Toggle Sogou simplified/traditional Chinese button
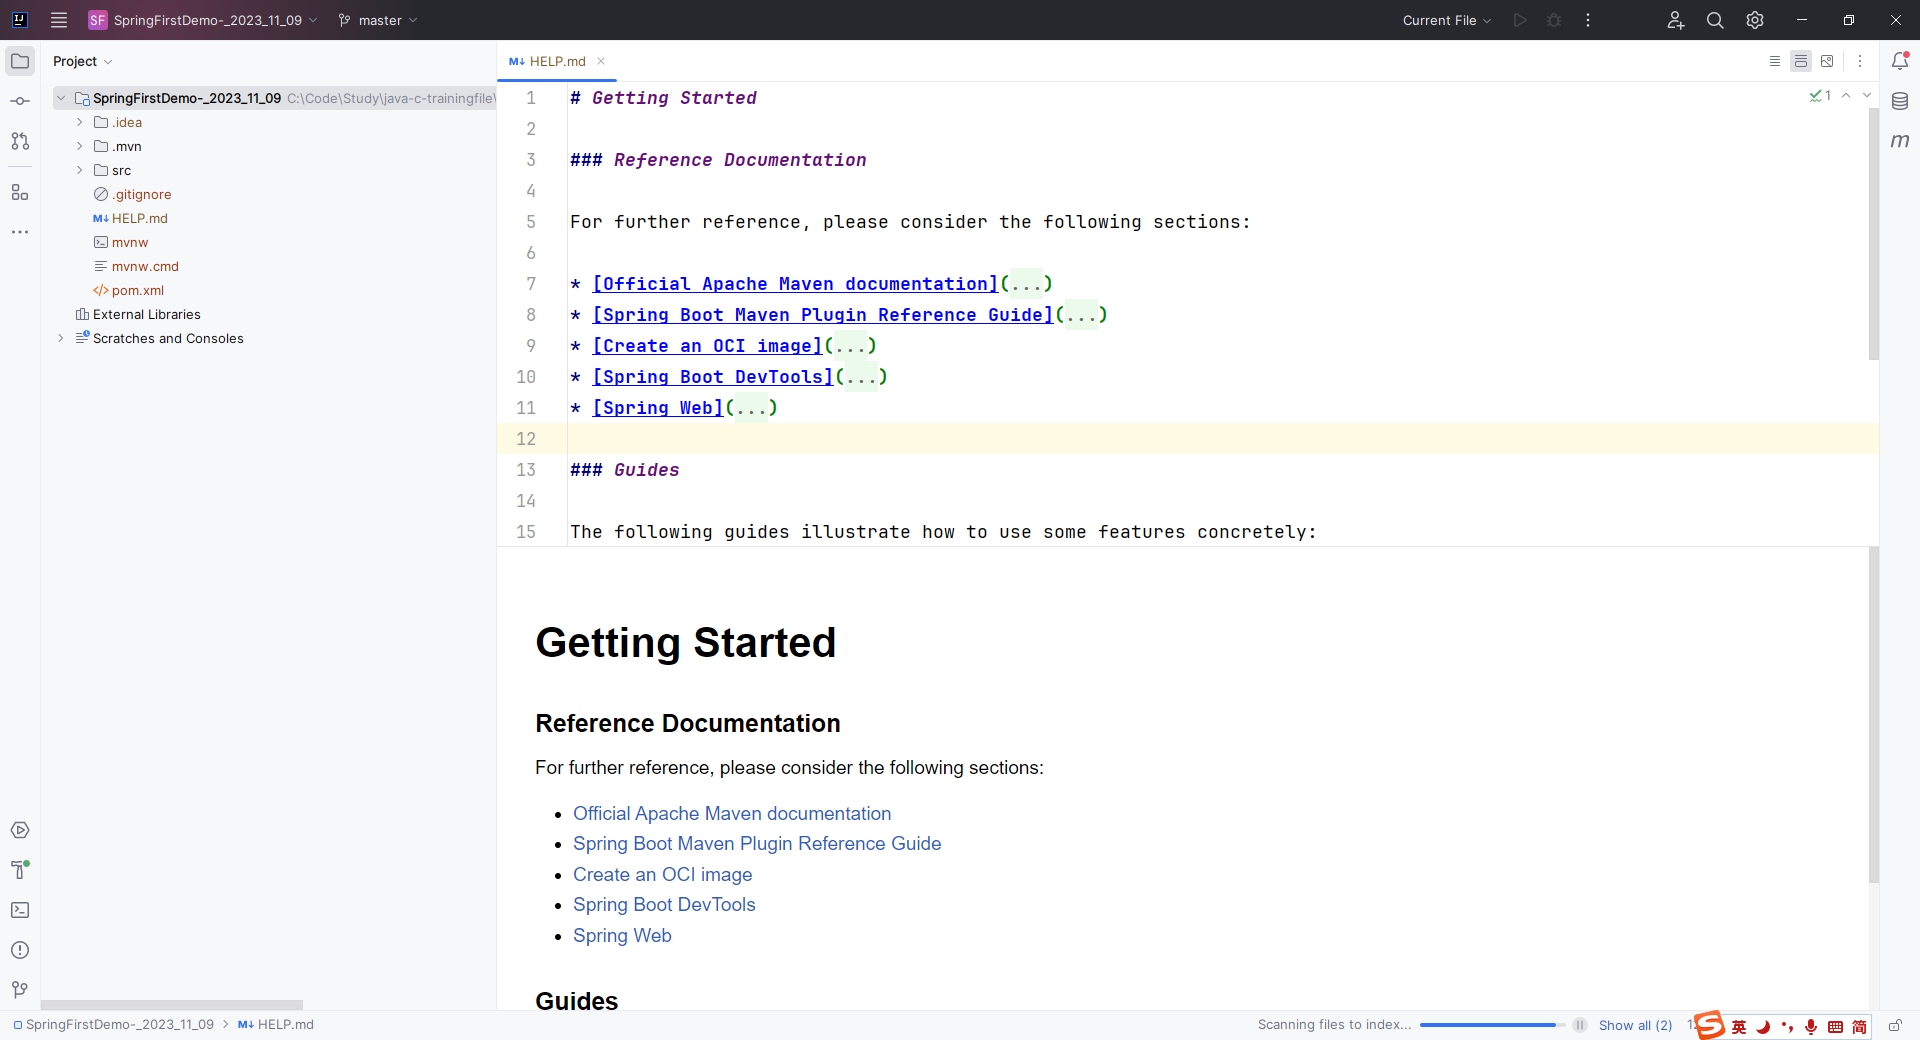This screenshot has width=1920, height=1040. pyautogui.click(x=1859, y=1027)
